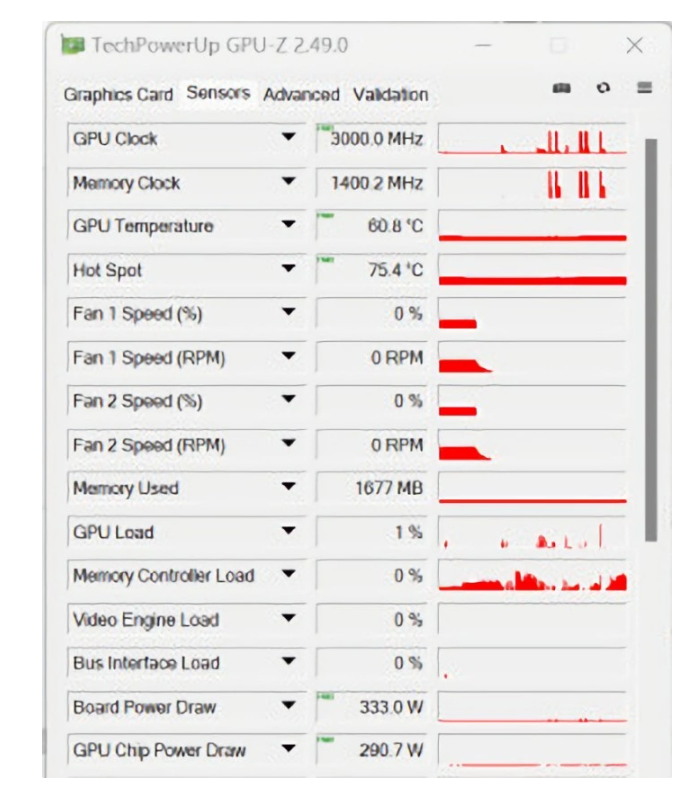Click the refresh sensors icon

click(603, 89)
